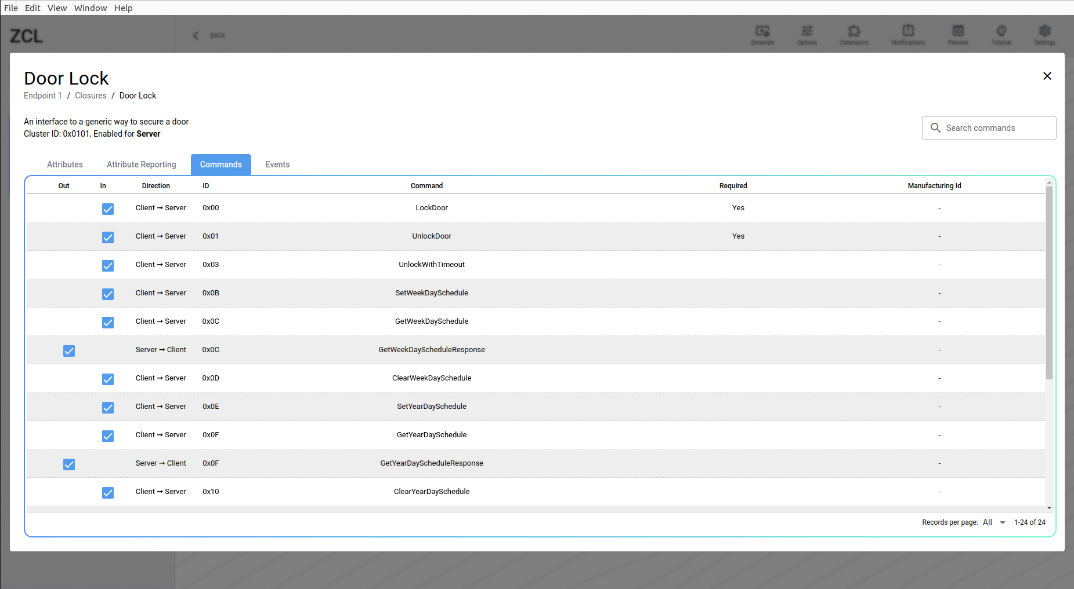Viewport: 1074px width, 589px height.
Task: Open the Closures breadcrumb link
Action: pyautogui.click(x=90, y=95)
